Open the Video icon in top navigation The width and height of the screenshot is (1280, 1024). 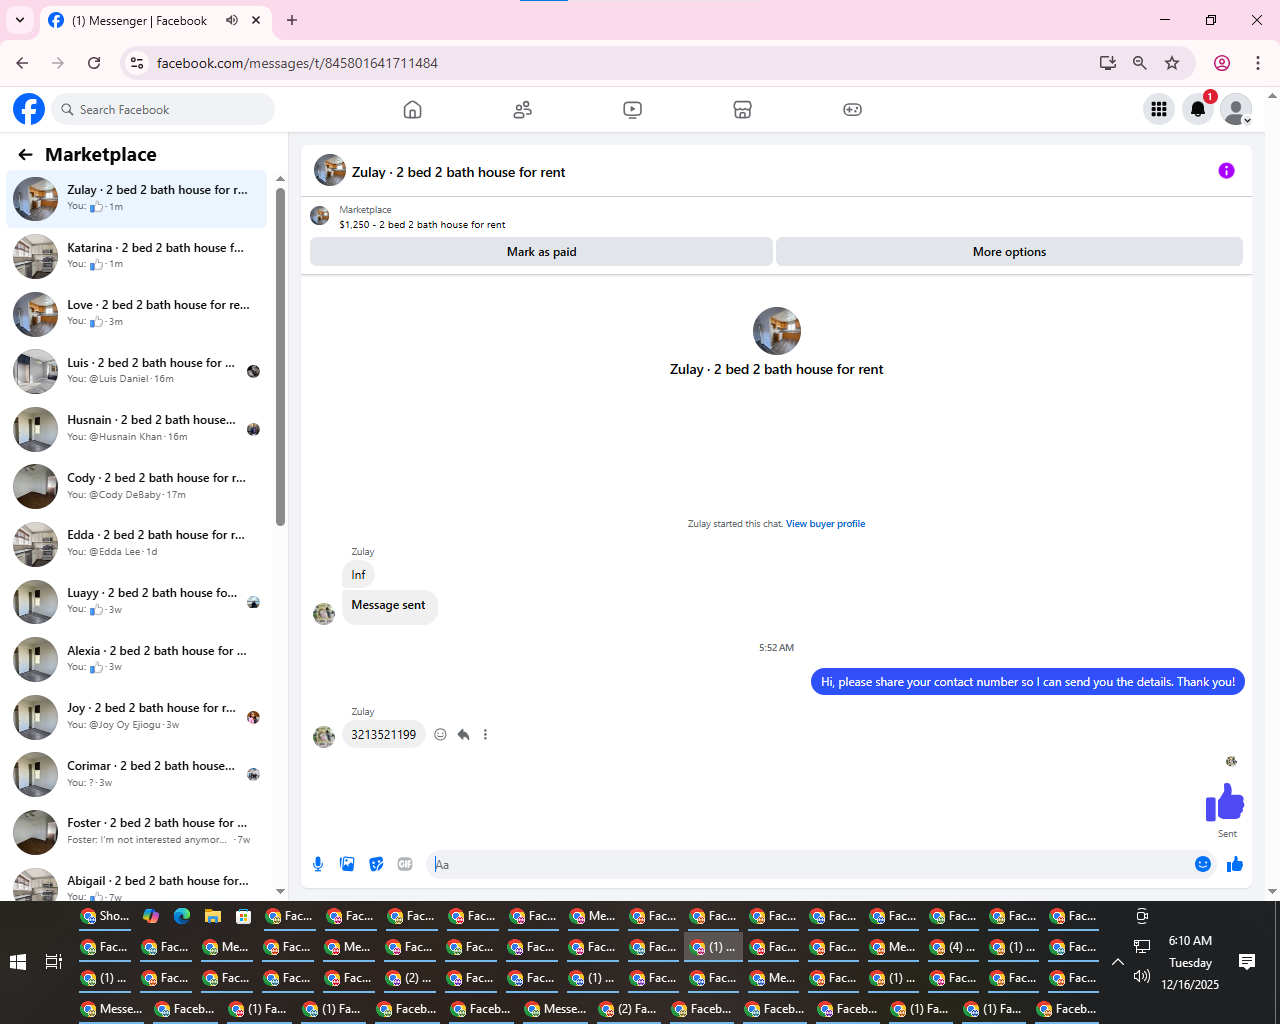(632, 110)
